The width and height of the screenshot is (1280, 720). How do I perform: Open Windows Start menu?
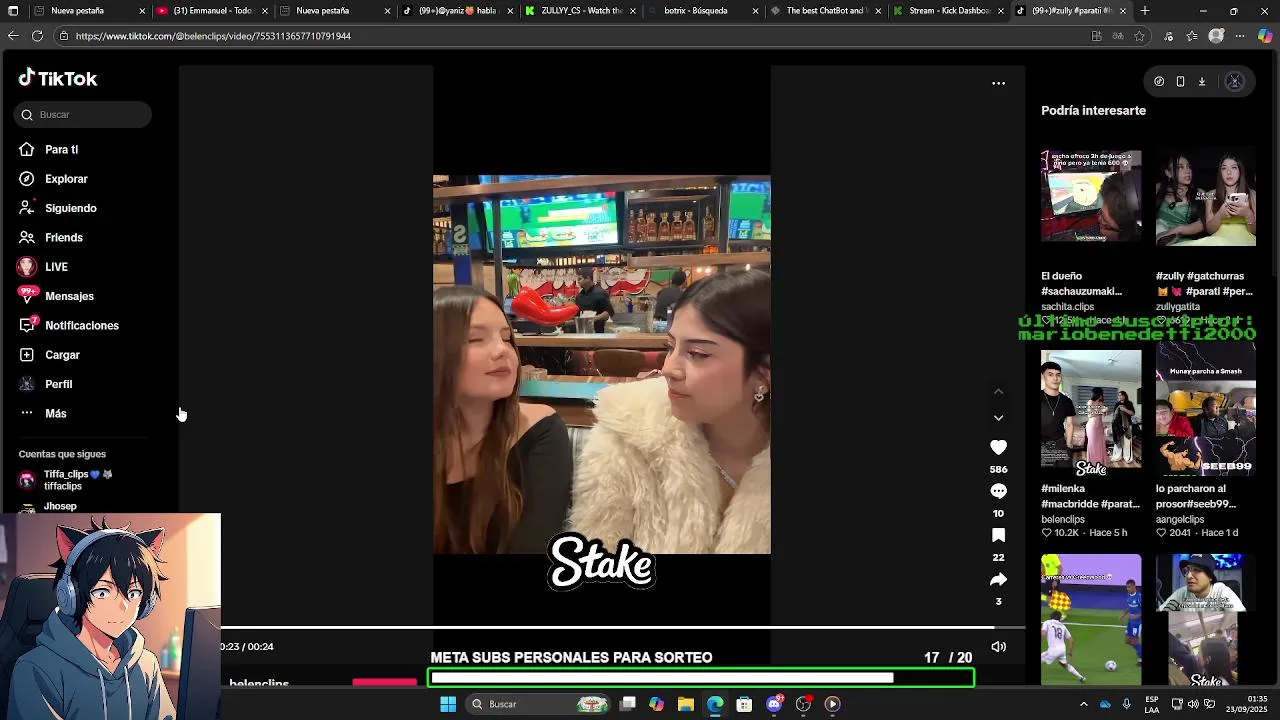[448, 704]
